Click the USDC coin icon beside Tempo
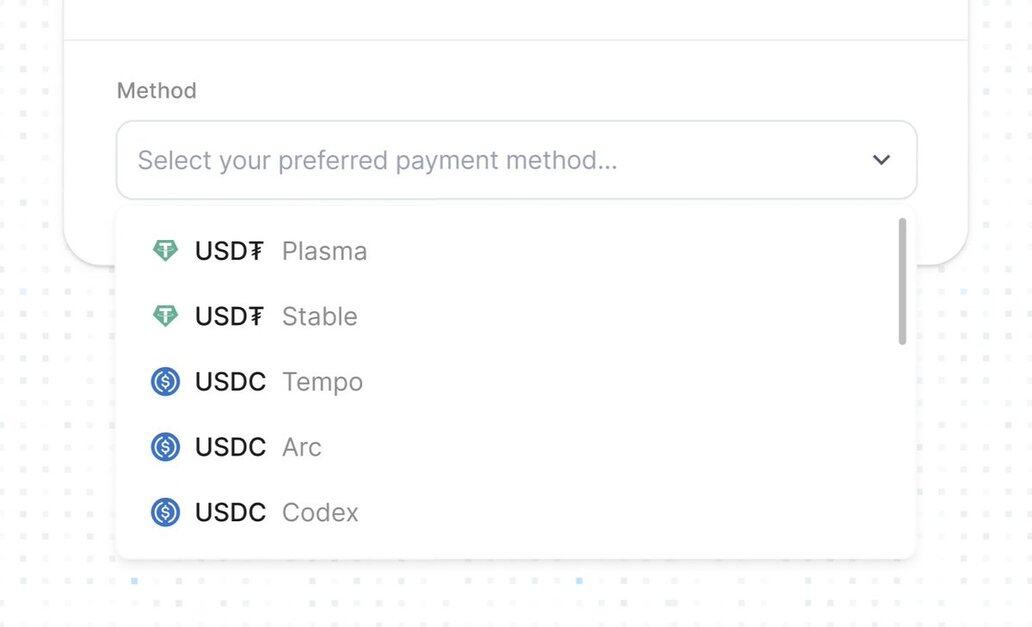The image size is (1032, 627). (165, 382)
